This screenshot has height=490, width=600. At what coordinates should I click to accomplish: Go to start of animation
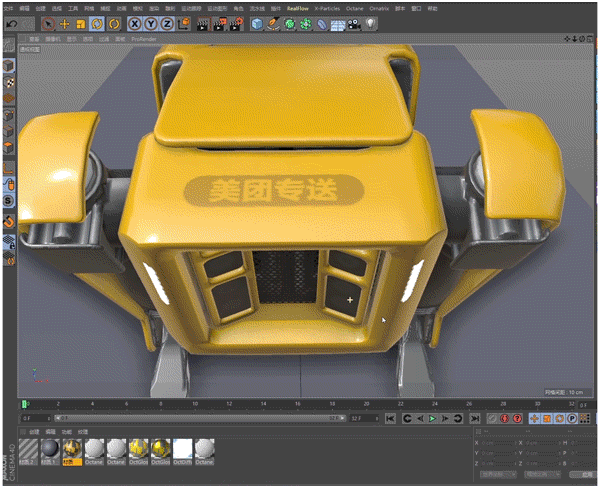point(390,418)
